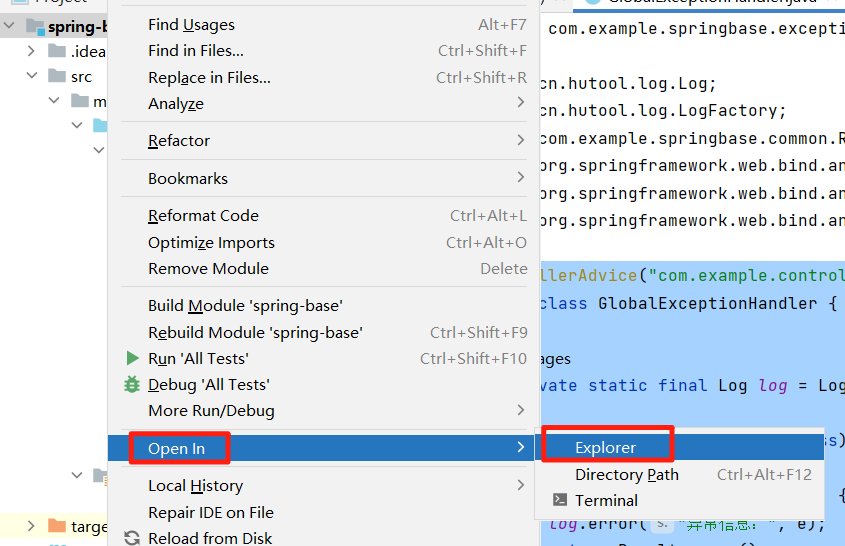This screenshot has height=546, width=845.
Task: Select Replace in Files... menu item
Action: [x=324, y=78]
